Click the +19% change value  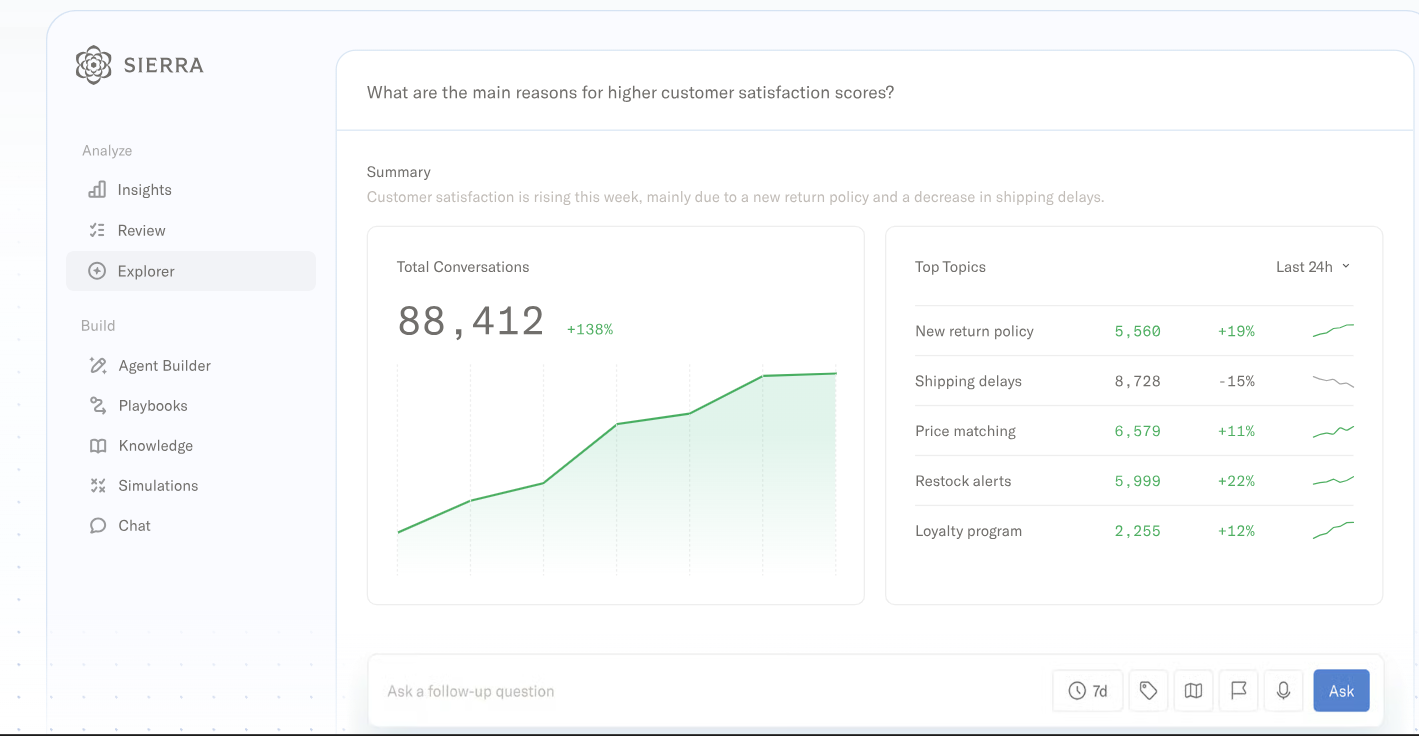click(1236, 331)
